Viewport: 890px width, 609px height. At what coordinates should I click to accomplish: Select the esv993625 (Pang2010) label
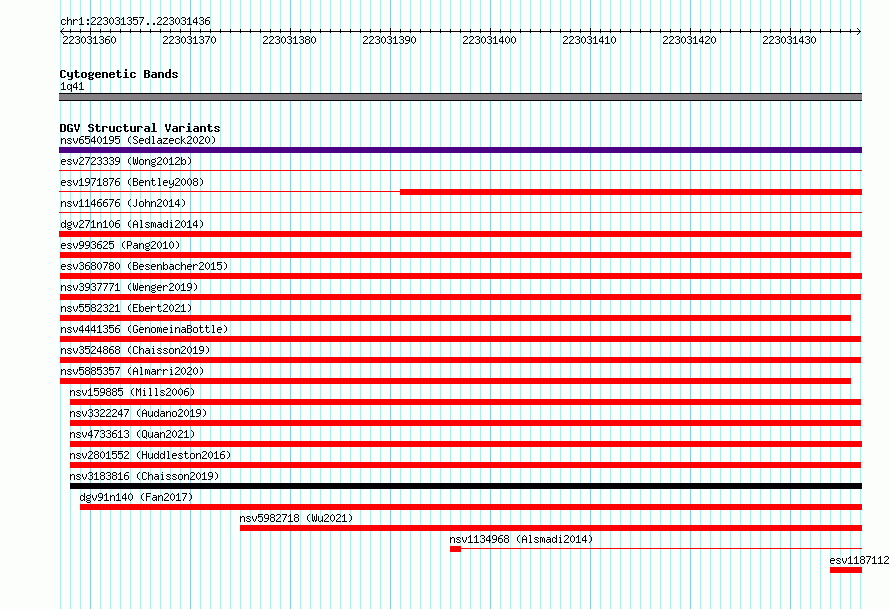click(x=120, y=245)
